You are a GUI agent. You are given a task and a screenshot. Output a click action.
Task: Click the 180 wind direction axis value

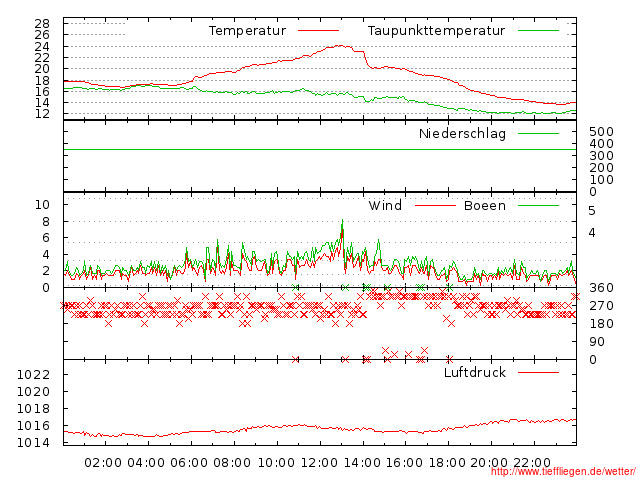coord(601,324)
